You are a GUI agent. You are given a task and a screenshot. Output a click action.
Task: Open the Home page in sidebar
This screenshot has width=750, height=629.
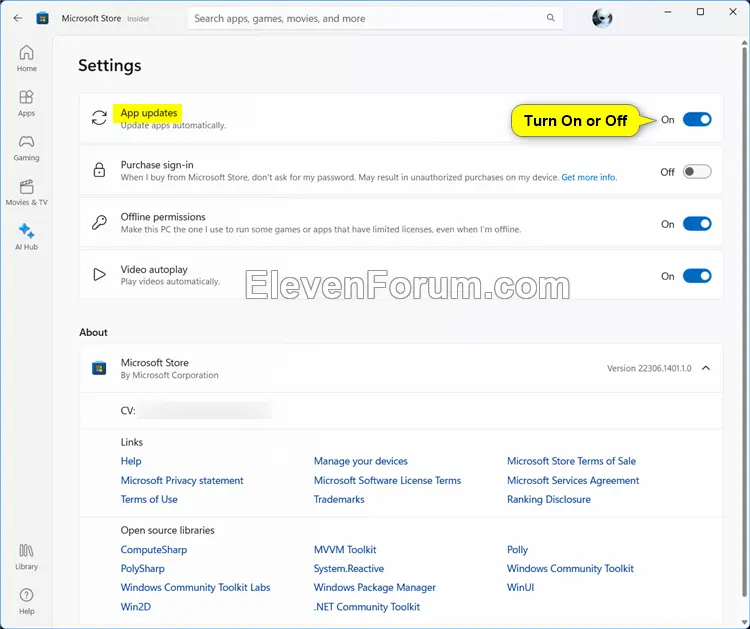click(x=26, y=58)
